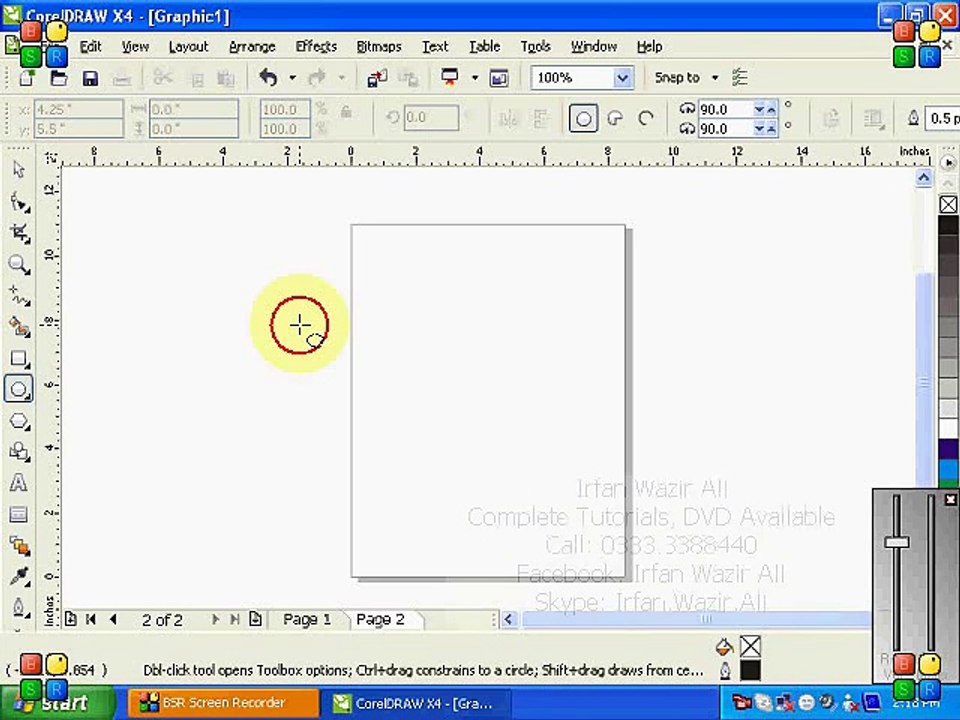Select the Table tool

pyautogui.click(x=18, y=514)
